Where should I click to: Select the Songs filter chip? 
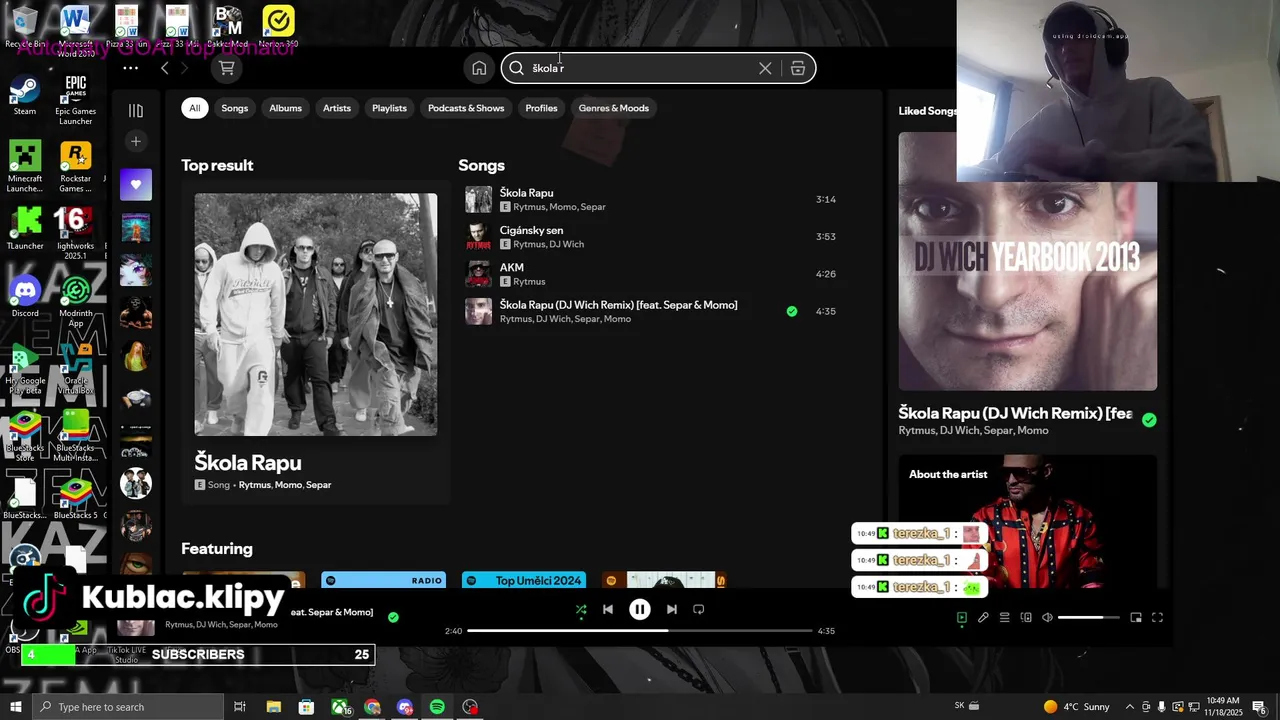pyautogui.click(x=235, y=108)
